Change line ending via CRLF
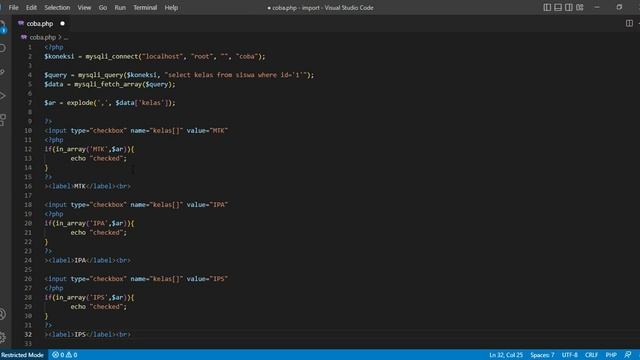 591,355
